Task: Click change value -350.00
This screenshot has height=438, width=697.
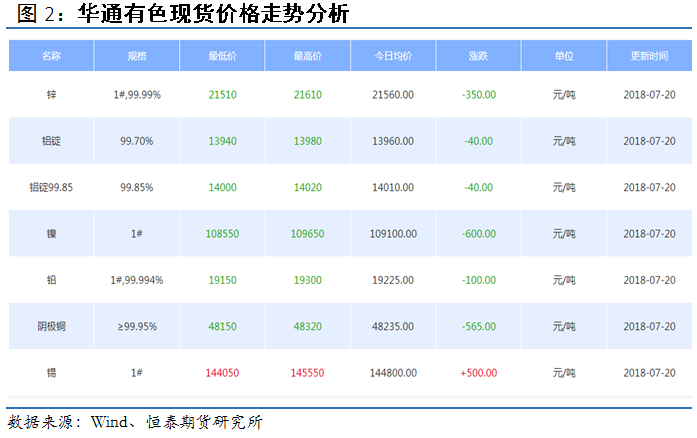Action: pyautogui.click(x=479, y=95)
